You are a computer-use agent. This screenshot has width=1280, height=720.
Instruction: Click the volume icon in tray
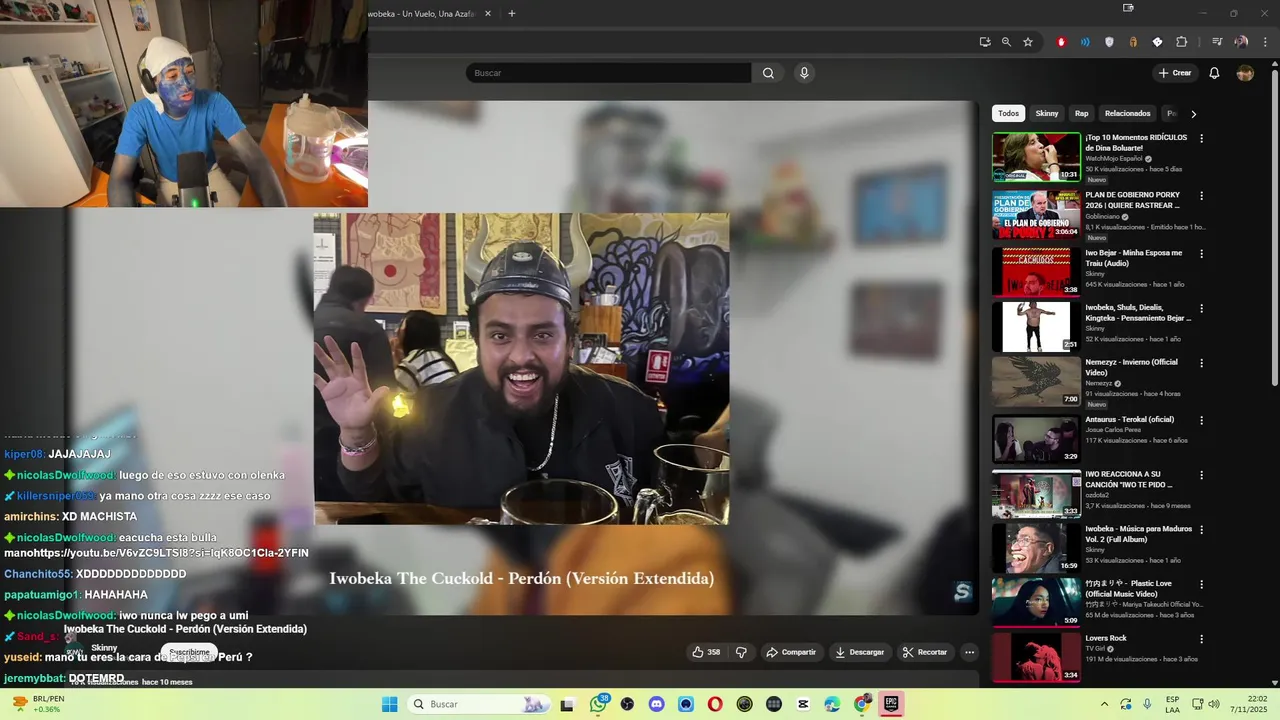pyautogui.click(x=1212, y=704)
